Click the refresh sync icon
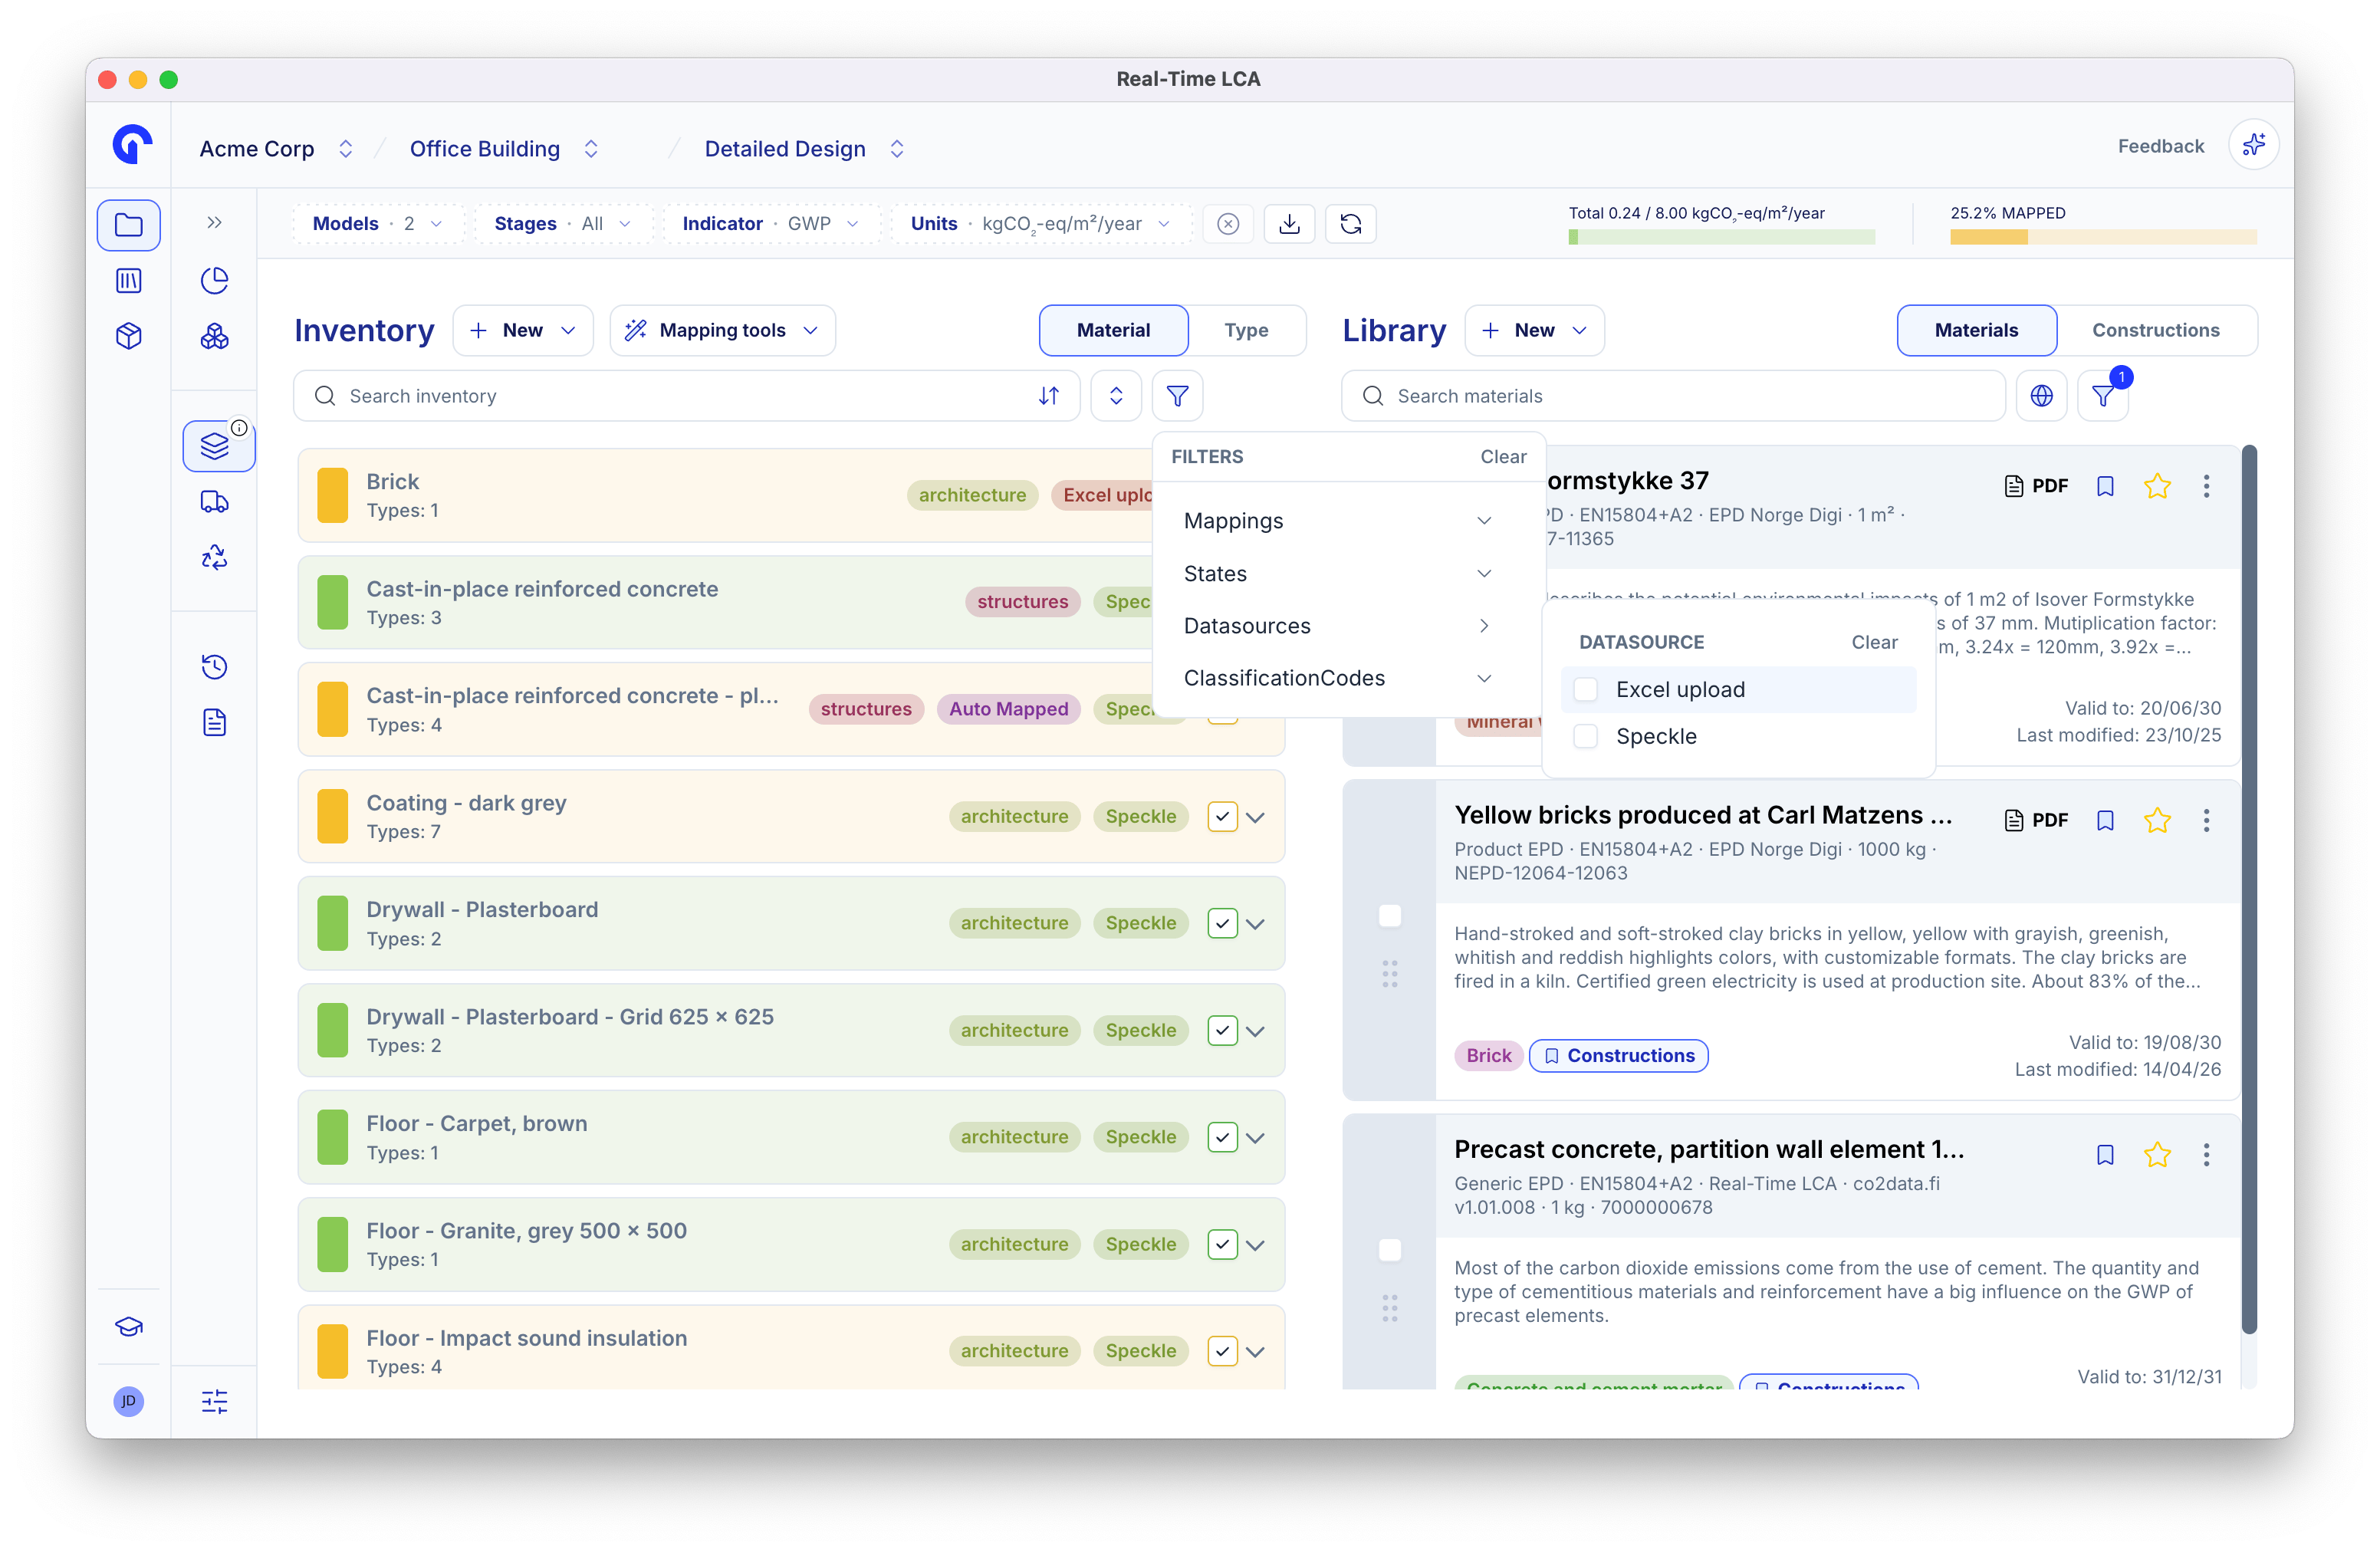The image size is (2380, 1552). click(x=1350, y=224)
